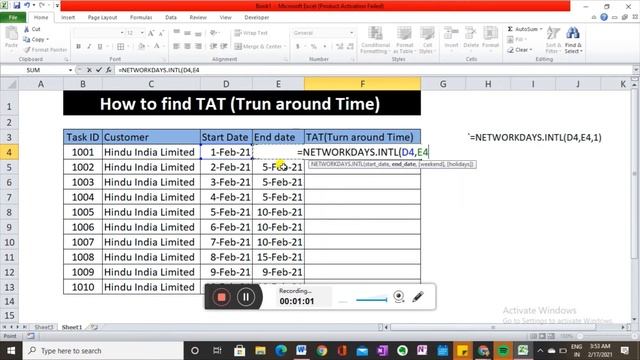Pause the screen recording
The height and width of the screenshot is (360, 640).
click(x=246, y=297)
